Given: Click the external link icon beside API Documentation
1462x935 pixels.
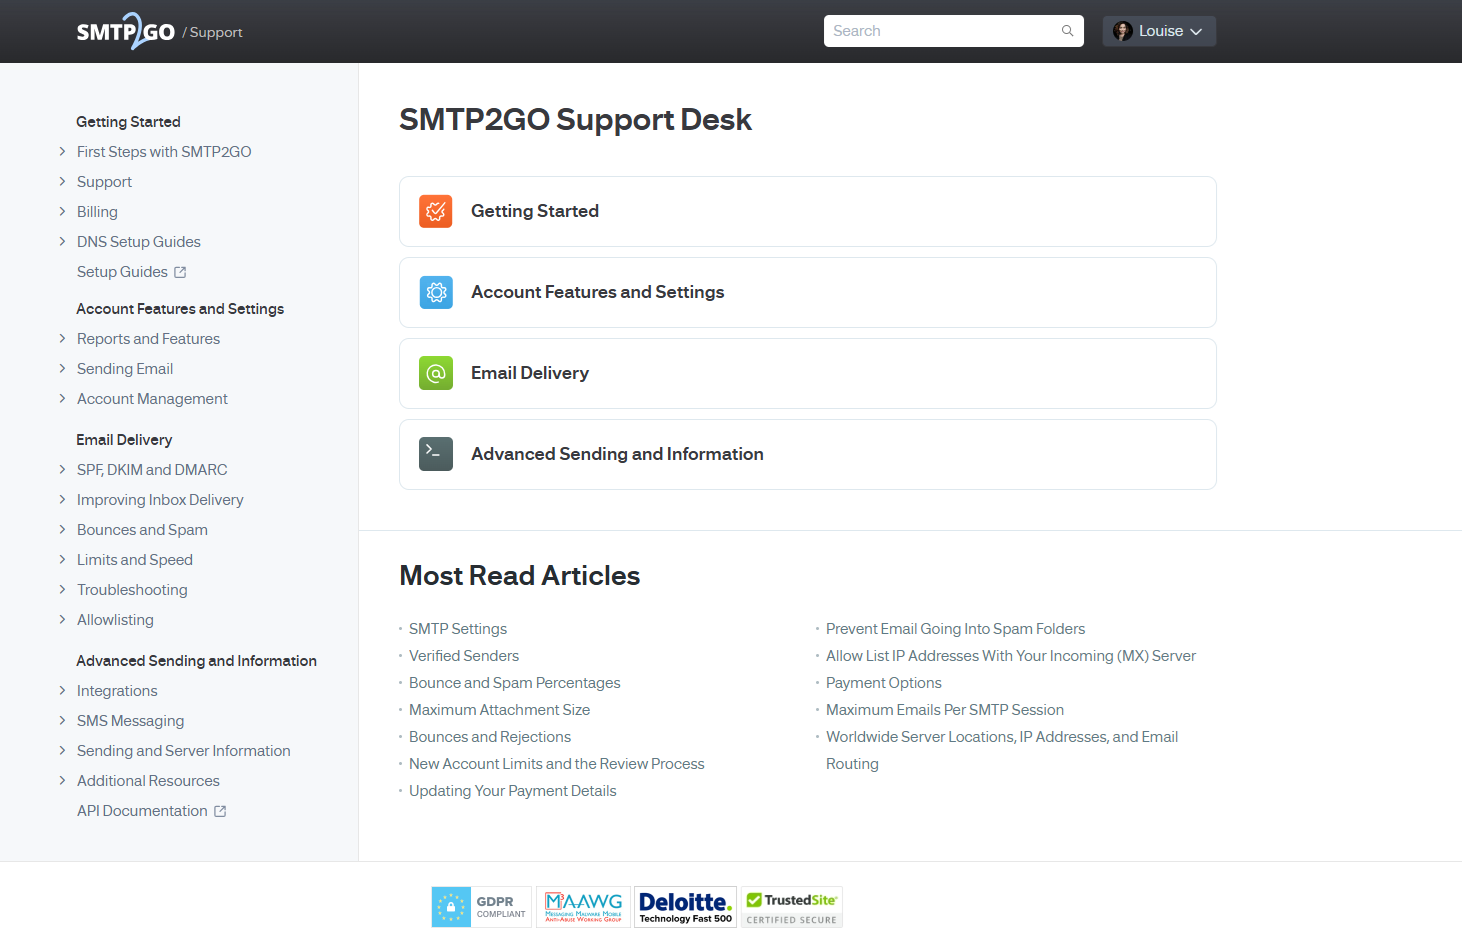Looking at the screenshot, I should click(220, 811).
